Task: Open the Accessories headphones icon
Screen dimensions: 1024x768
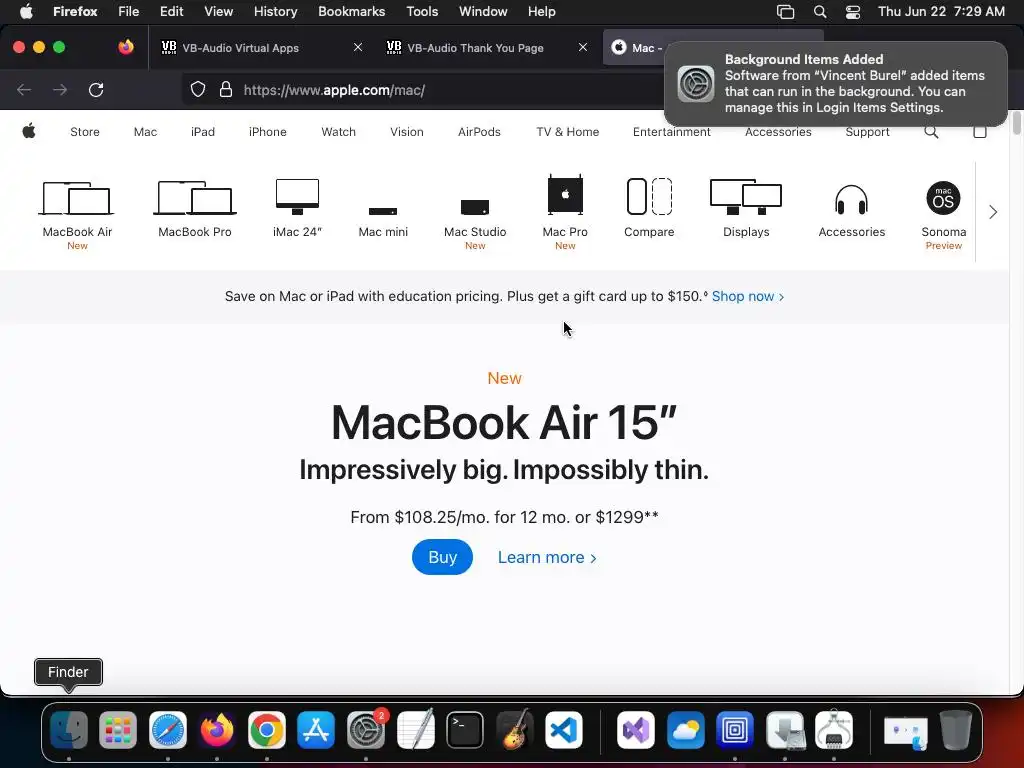Action: [x=852, y=200]
